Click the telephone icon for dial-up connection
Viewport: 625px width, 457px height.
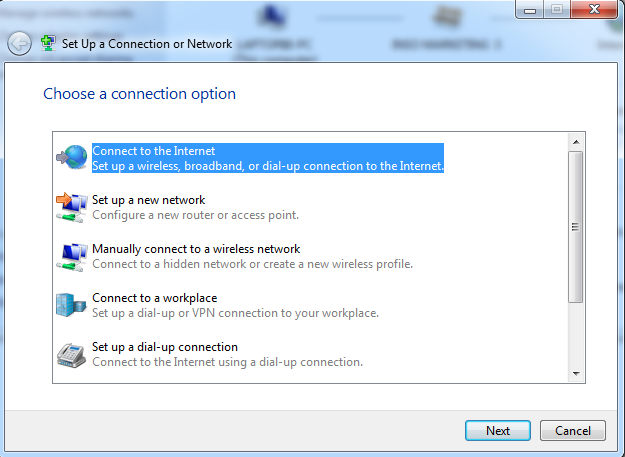tap(71, 355)
